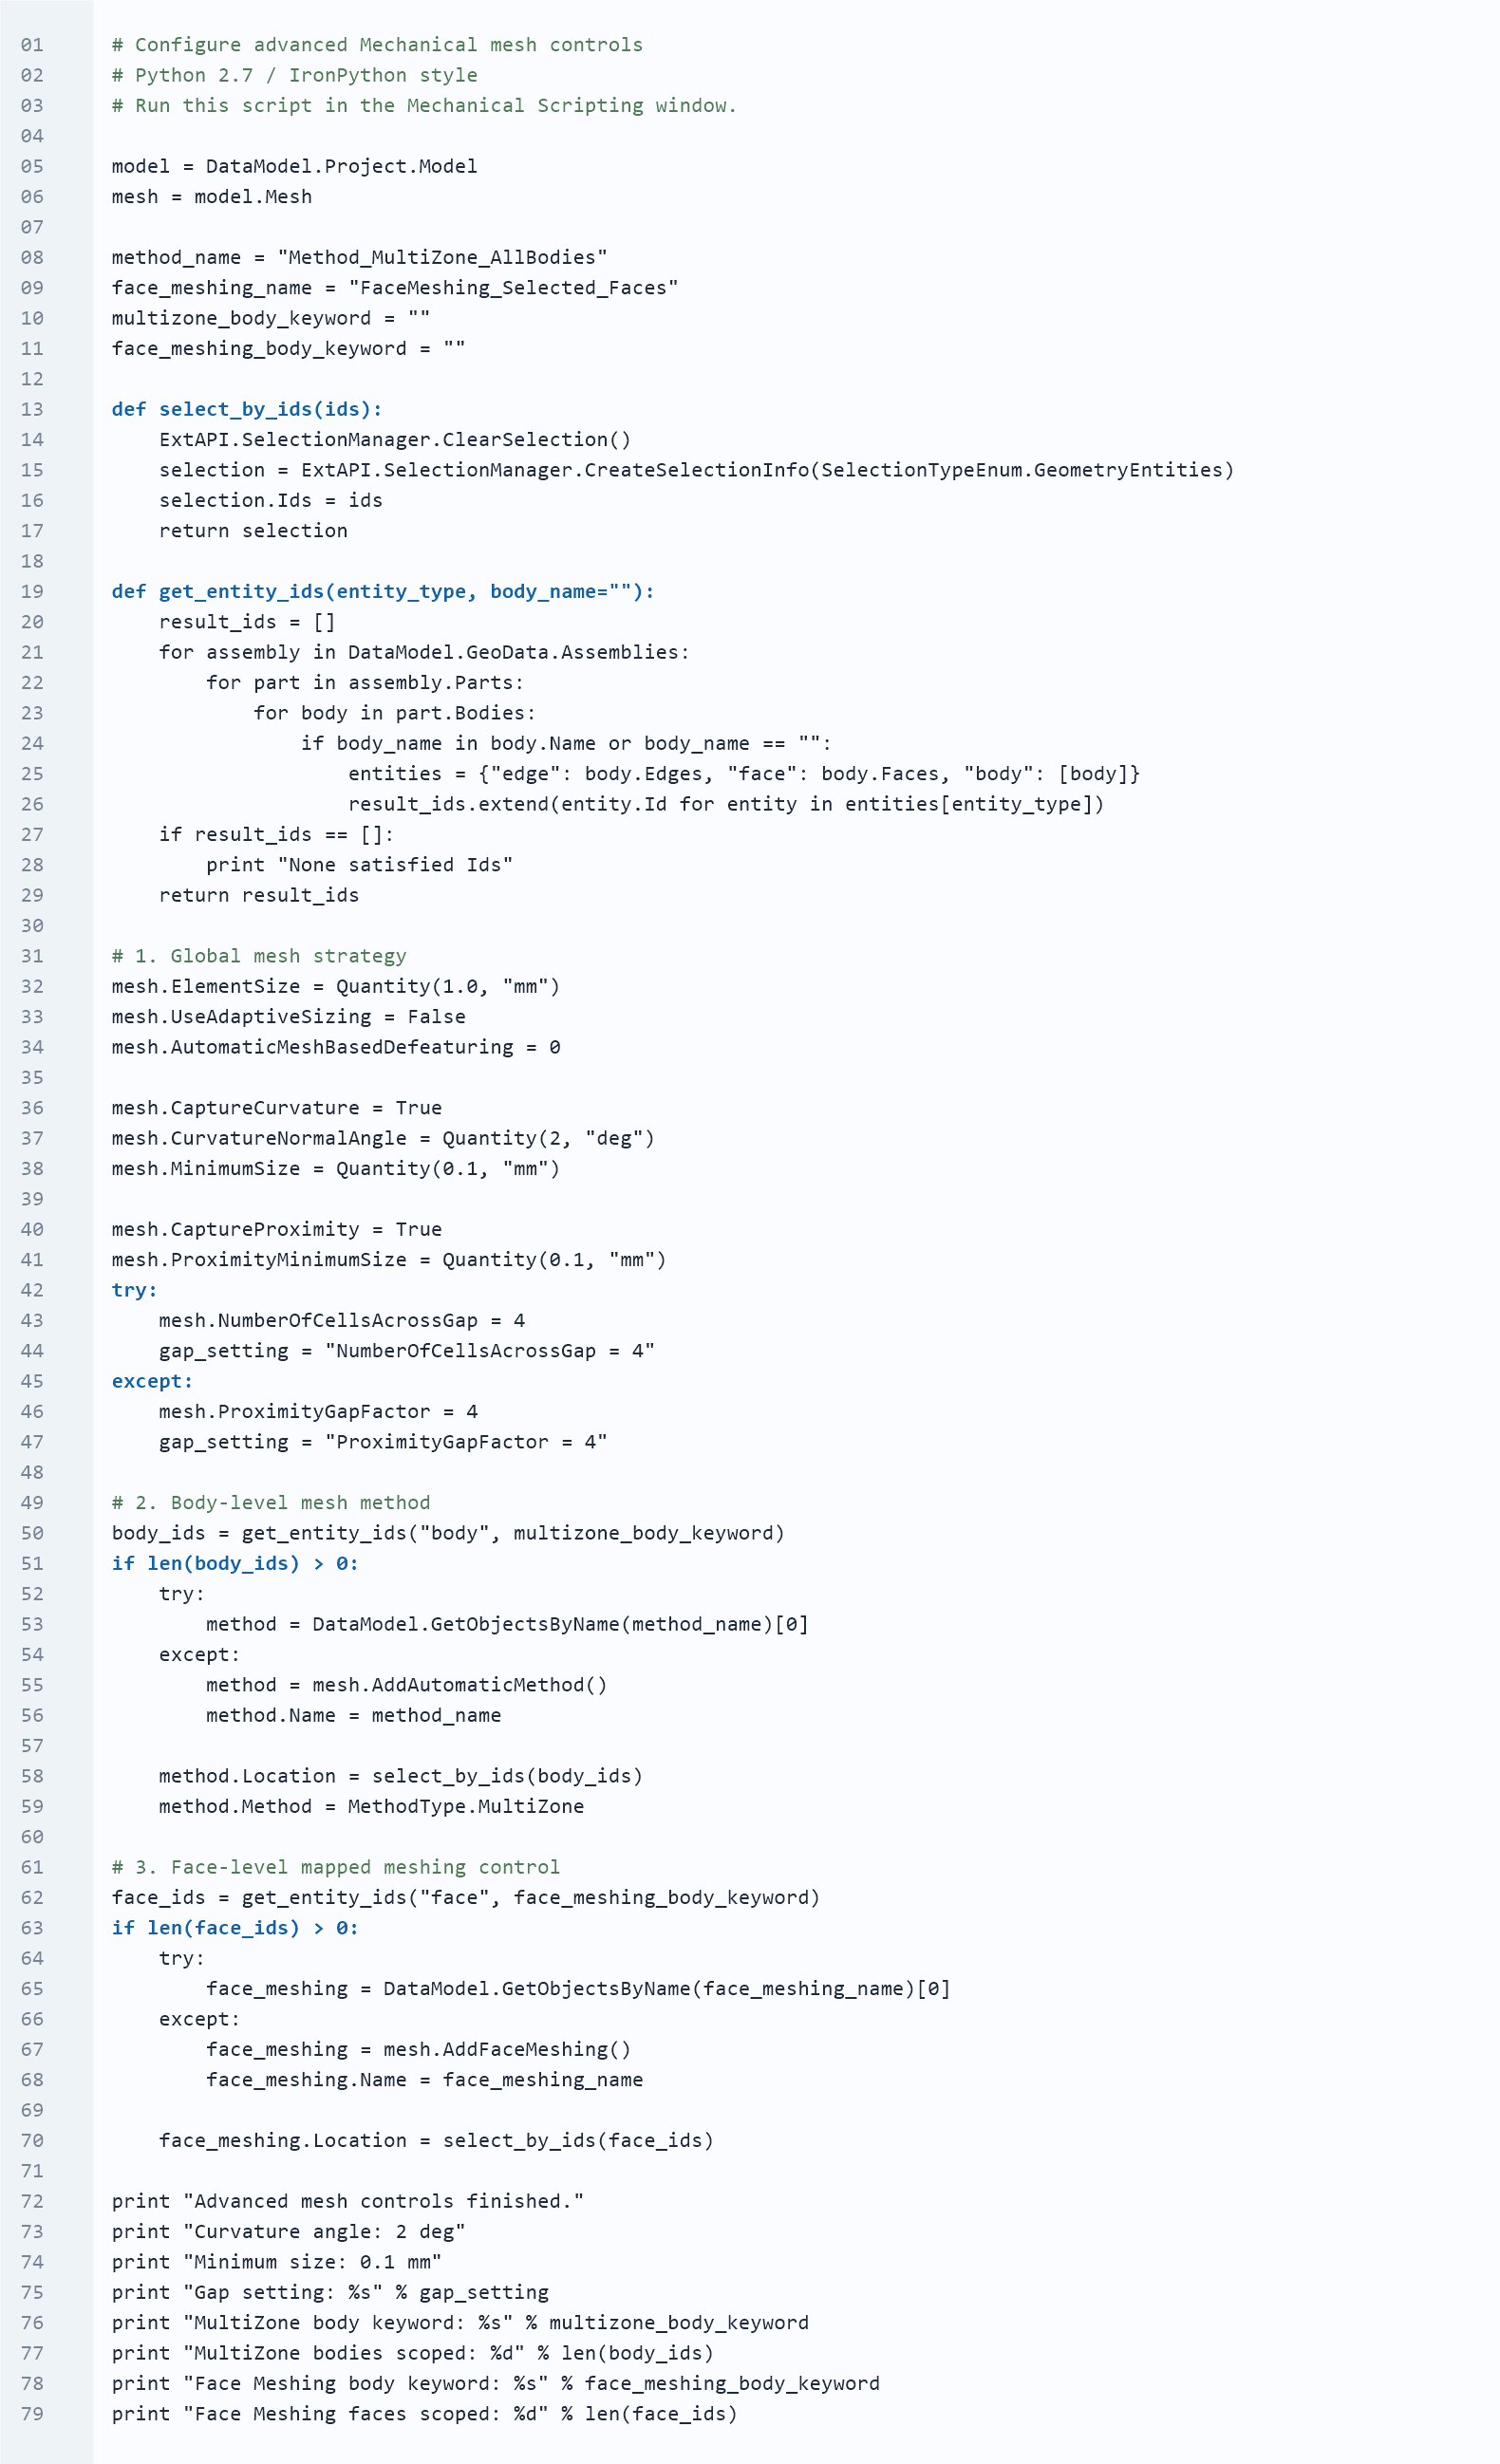The width and height of the screenshot is (1500, 2464).
Task: Click "method = mesh.AddAutomaticMethod()"
Action: [406, 1685]
